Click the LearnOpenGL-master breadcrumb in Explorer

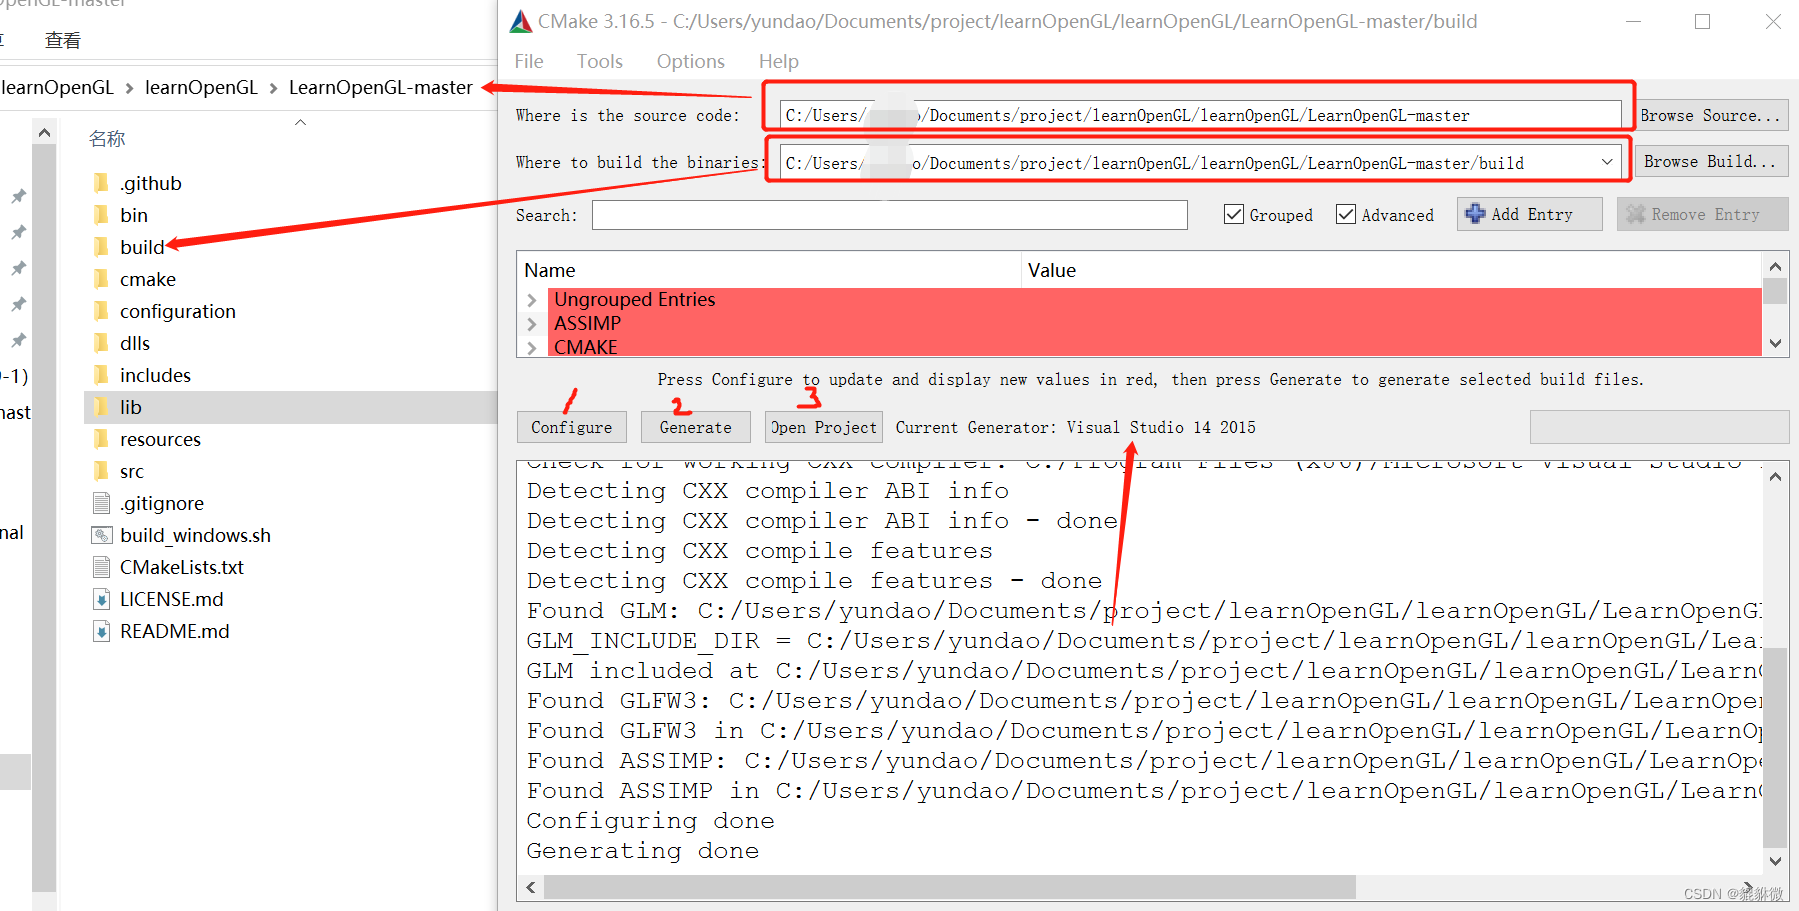(x=381, y=87)
